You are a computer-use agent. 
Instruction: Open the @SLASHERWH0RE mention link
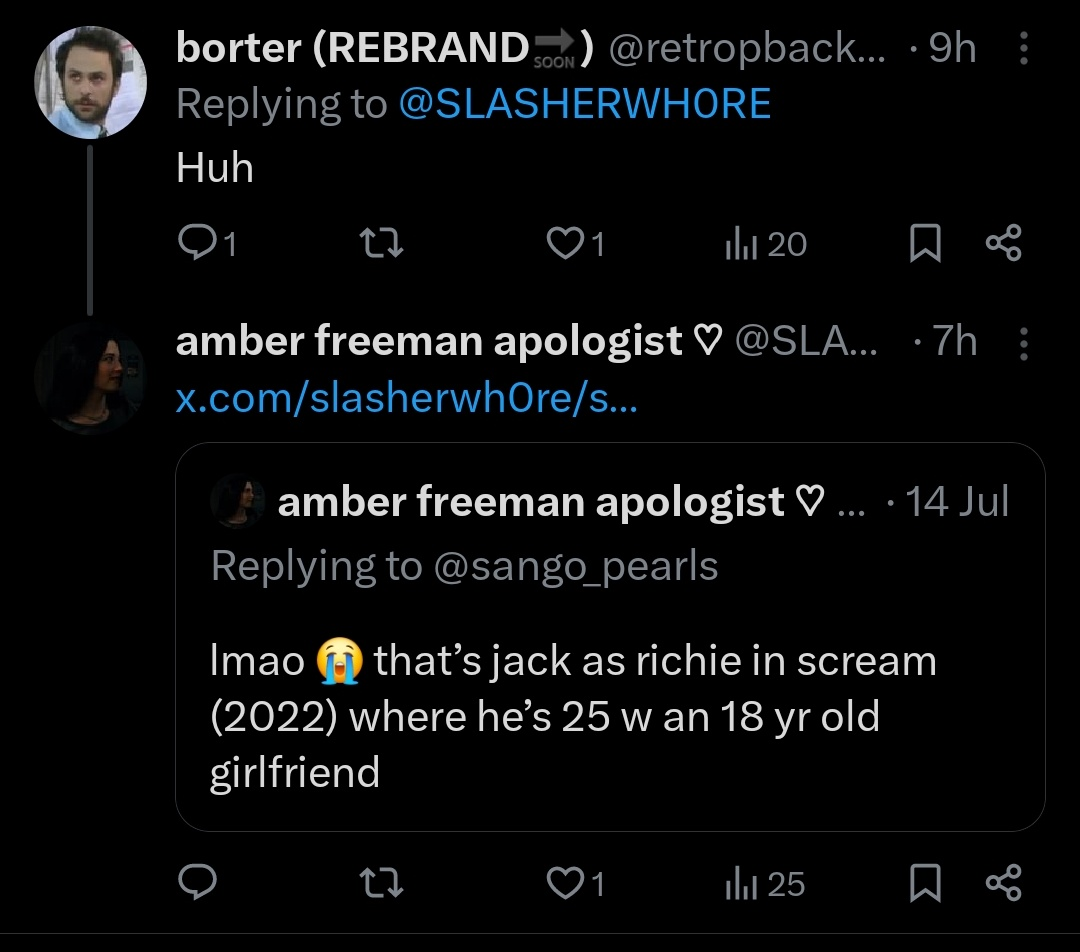click(x=585, y=104)
